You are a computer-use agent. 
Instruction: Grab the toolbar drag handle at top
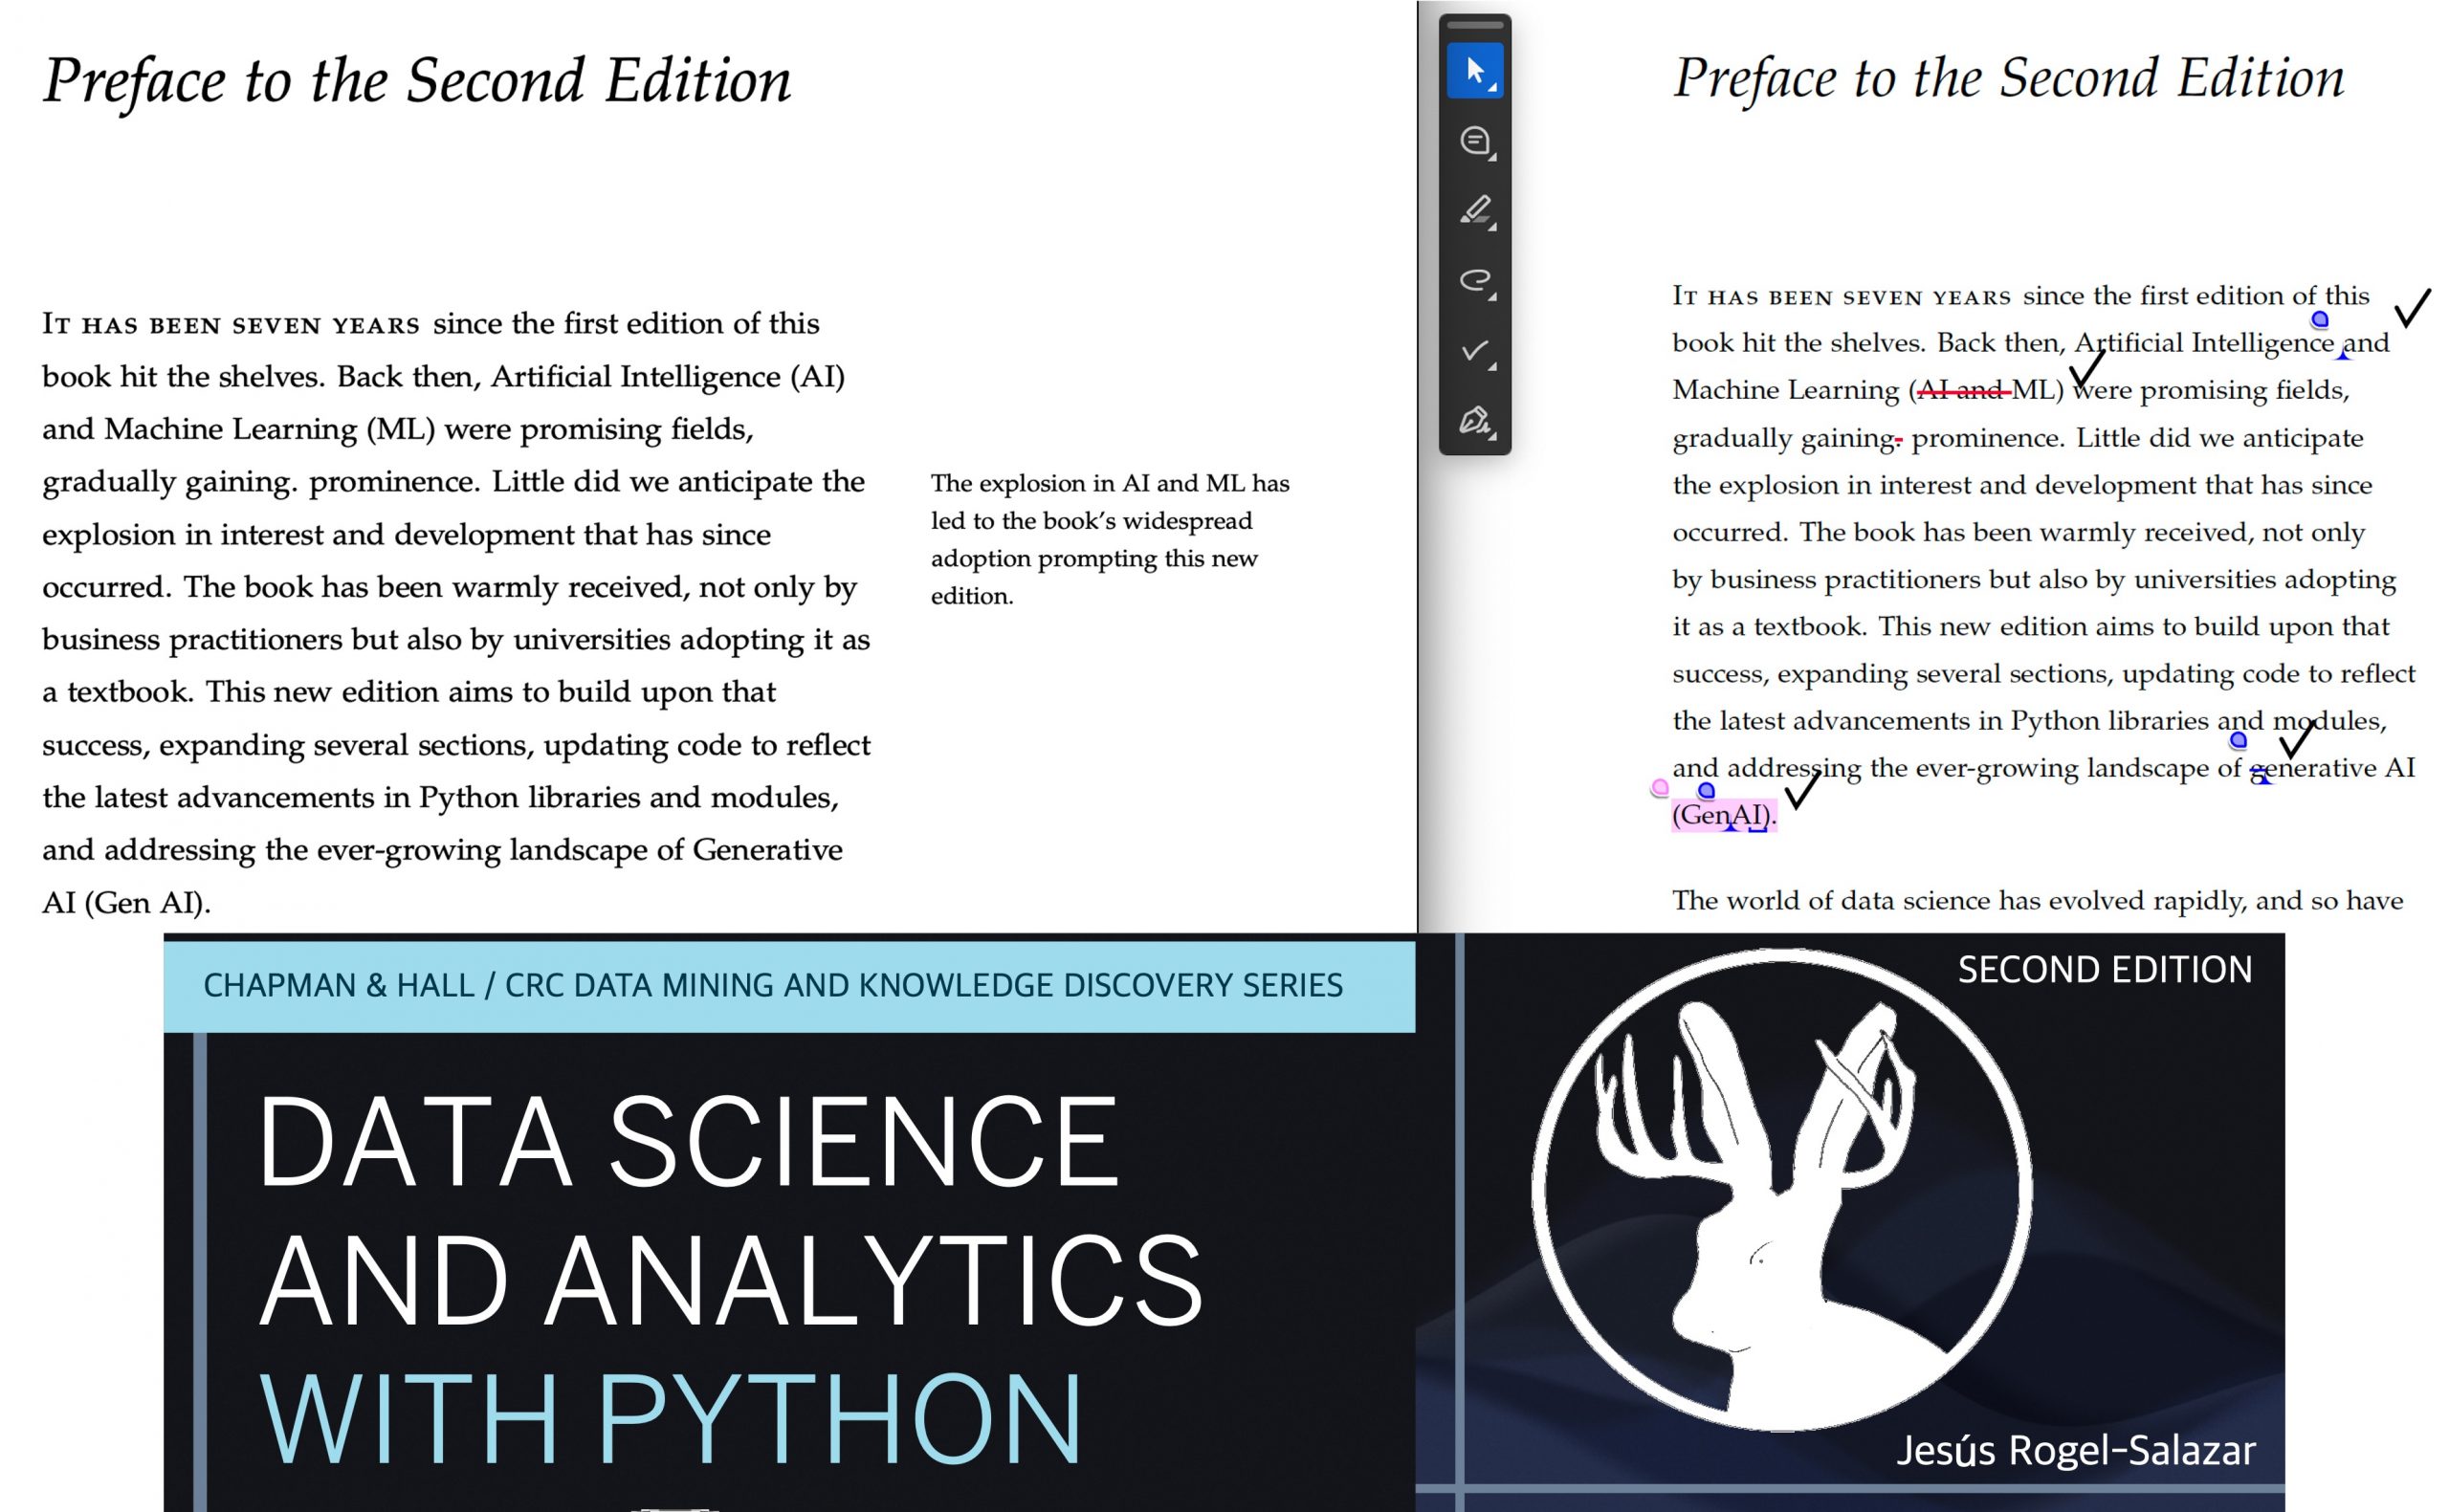[x=1474, y=25]
